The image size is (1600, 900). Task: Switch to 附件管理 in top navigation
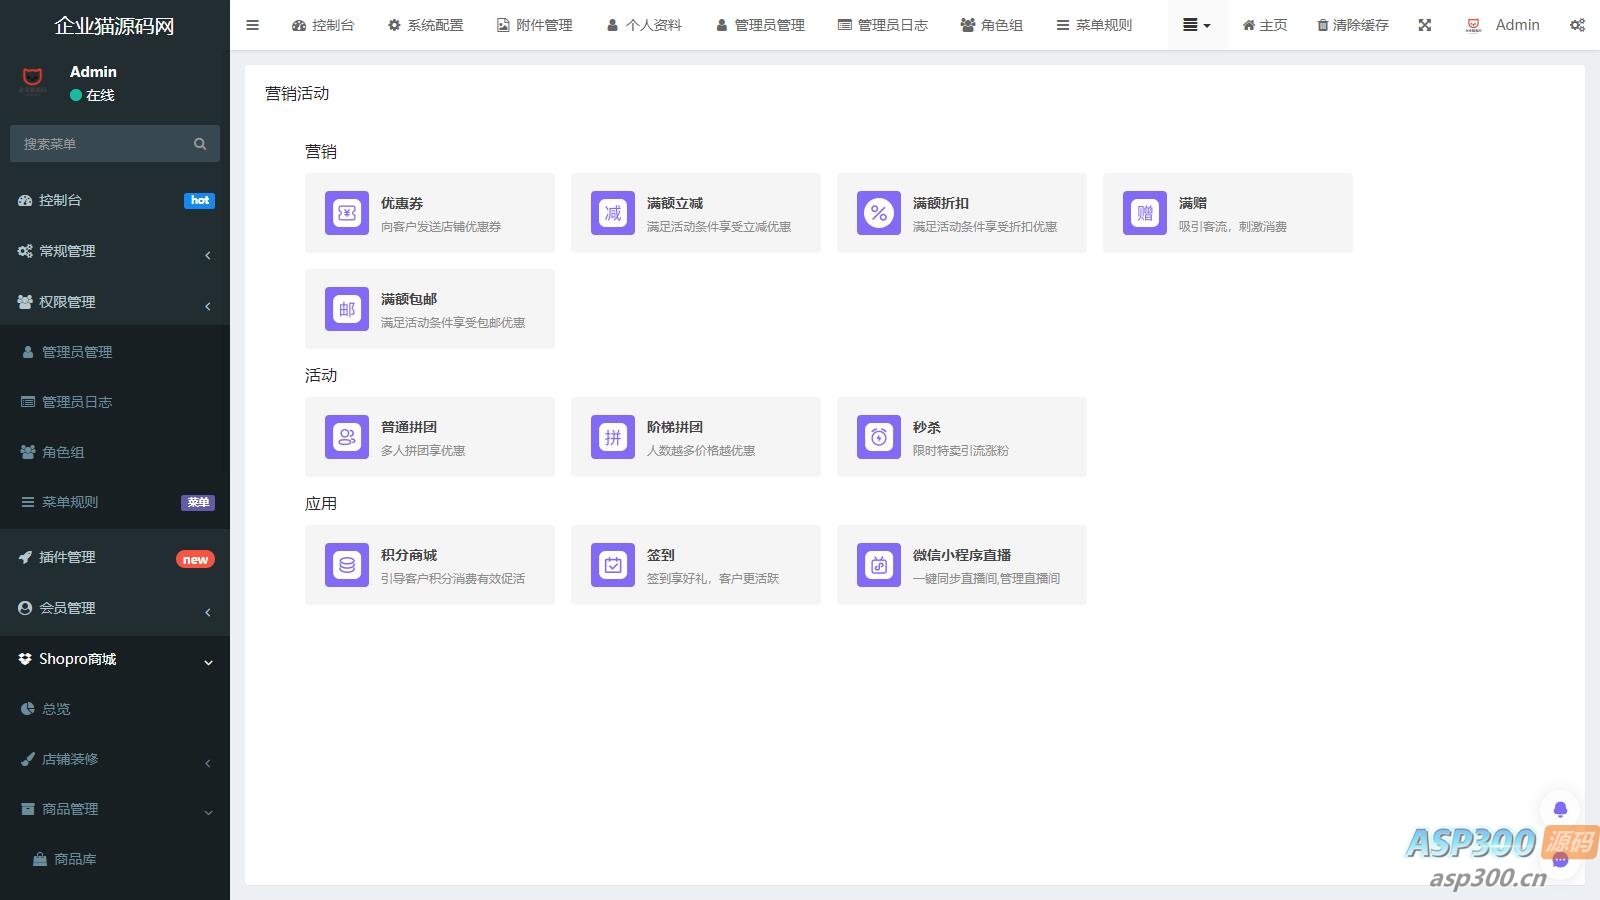pos(534,25)
